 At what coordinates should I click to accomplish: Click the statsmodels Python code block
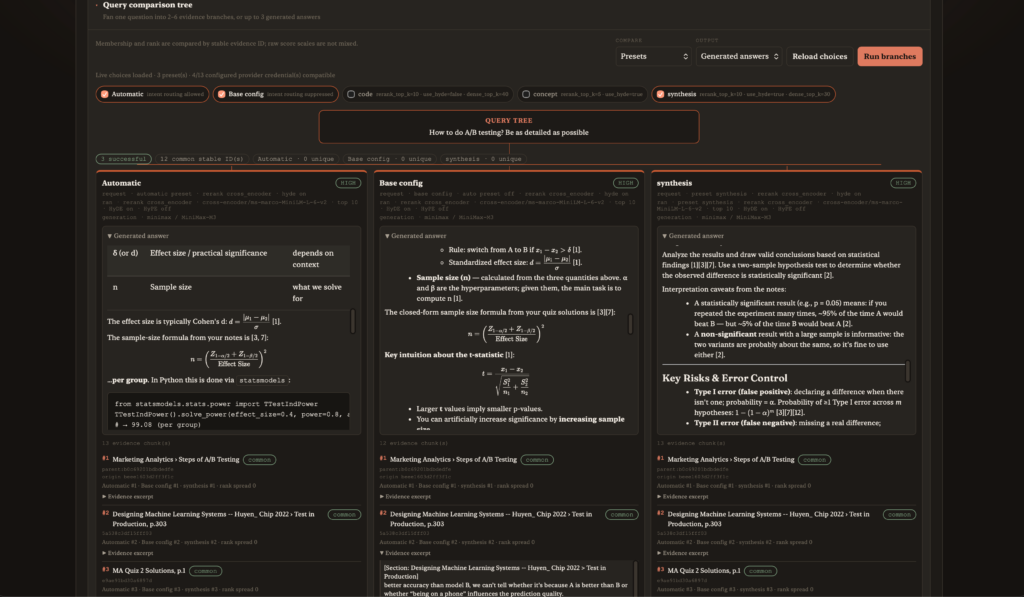pos(229,411)
